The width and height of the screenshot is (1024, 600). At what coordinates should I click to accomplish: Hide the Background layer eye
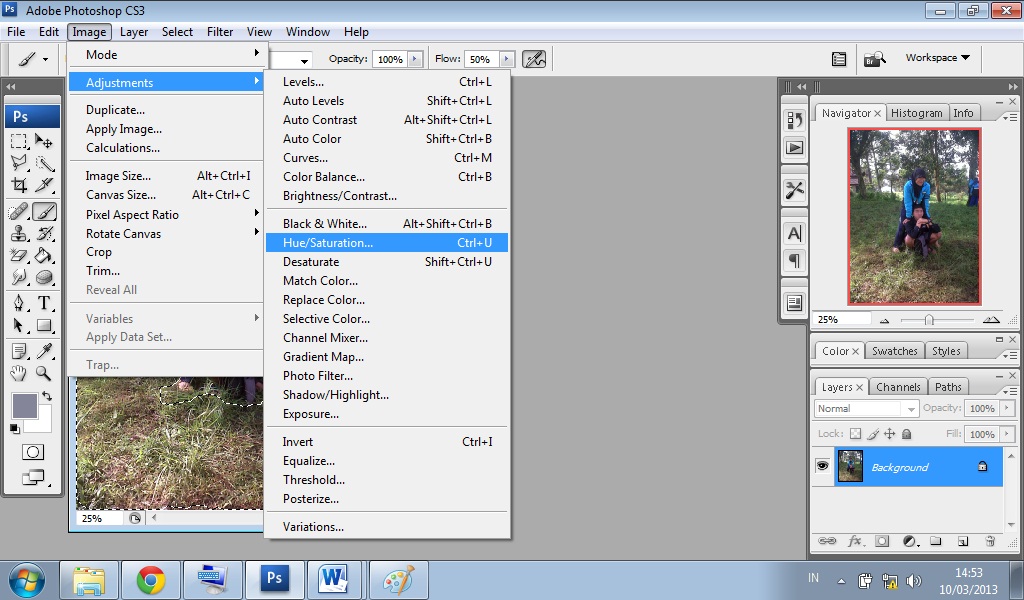coord(822,466)
